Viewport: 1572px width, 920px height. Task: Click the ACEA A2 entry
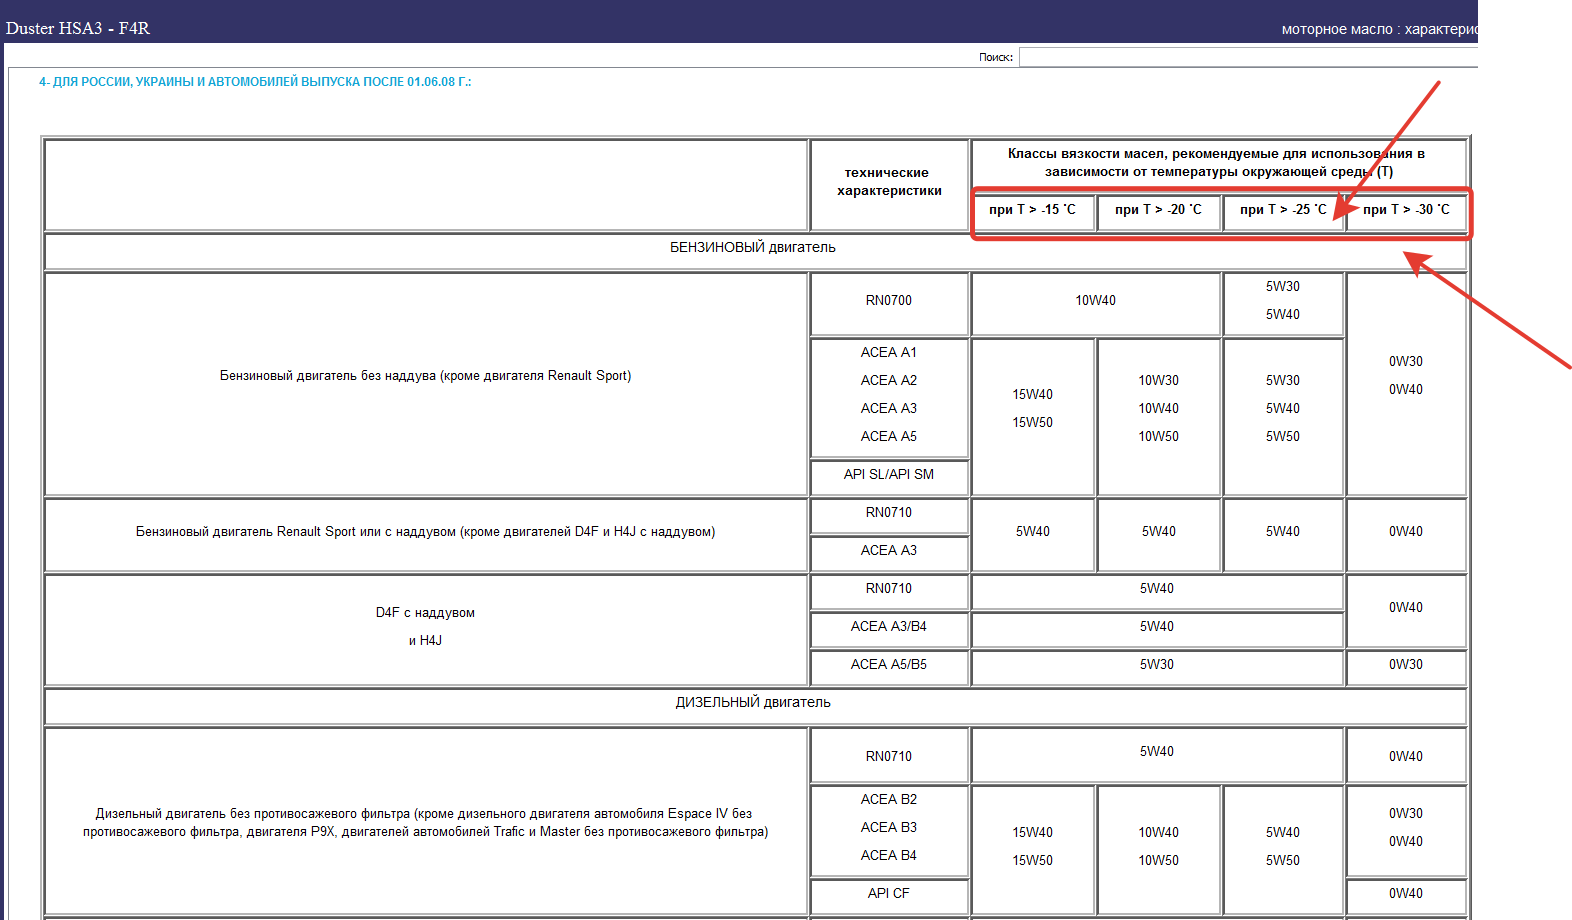click(889, 380)
